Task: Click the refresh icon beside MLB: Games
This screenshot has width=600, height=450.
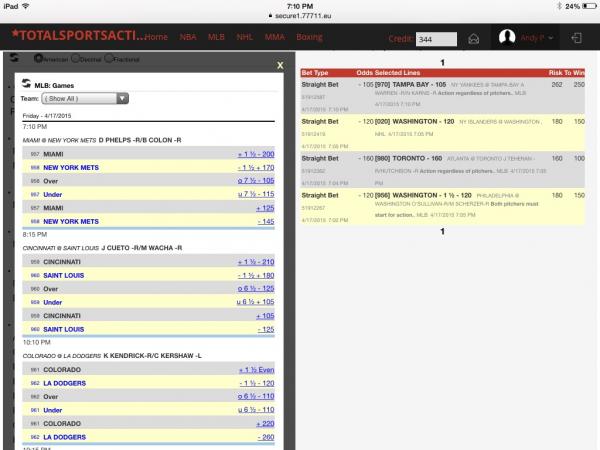Action: [x=25, y=85]
